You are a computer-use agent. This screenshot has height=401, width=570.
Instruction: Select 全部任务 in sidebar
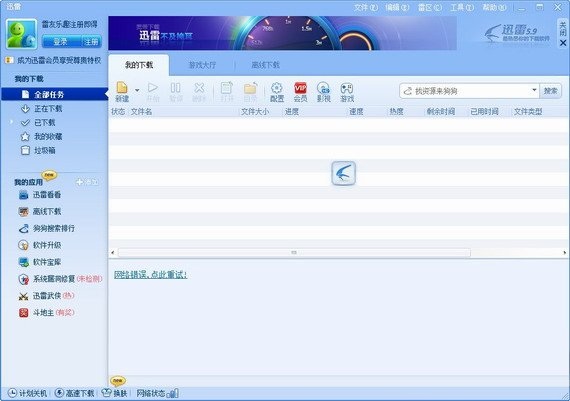coord(55,95)
